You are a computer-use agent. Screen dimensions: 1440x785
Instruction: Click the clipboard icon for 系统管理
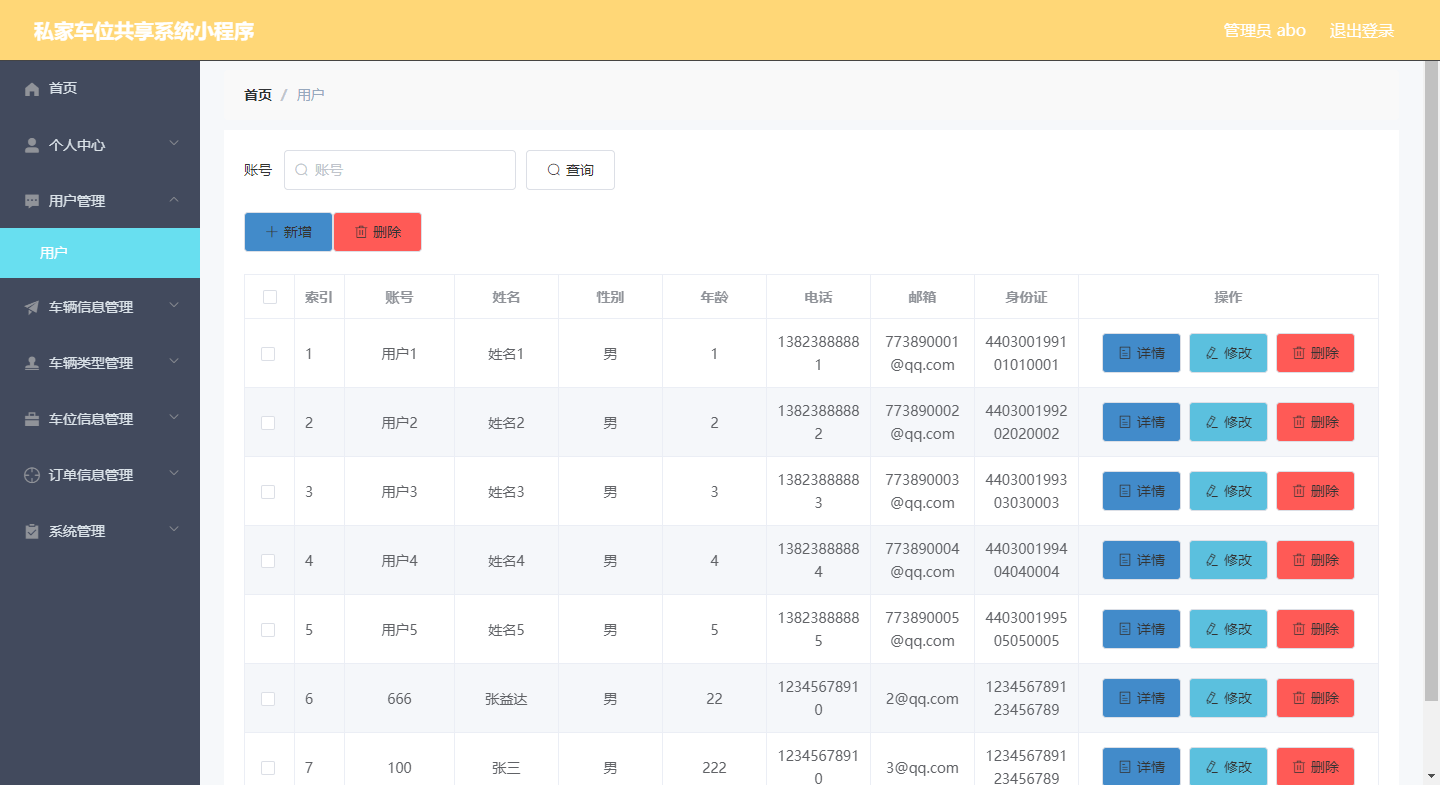tap(32, 532)
